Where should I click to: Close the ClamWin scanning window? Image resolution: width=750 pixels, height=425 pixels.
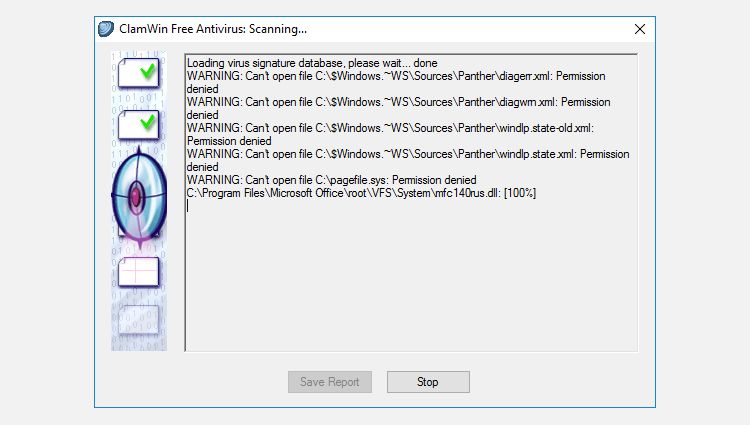[640, 29]
